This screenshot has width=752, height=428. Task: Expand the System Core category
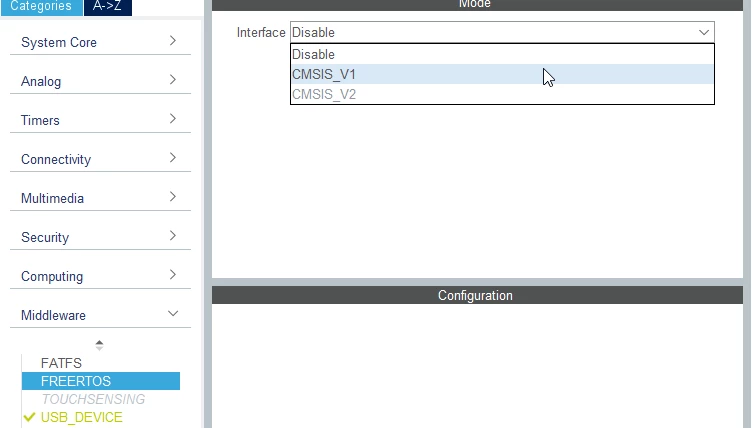100,42
